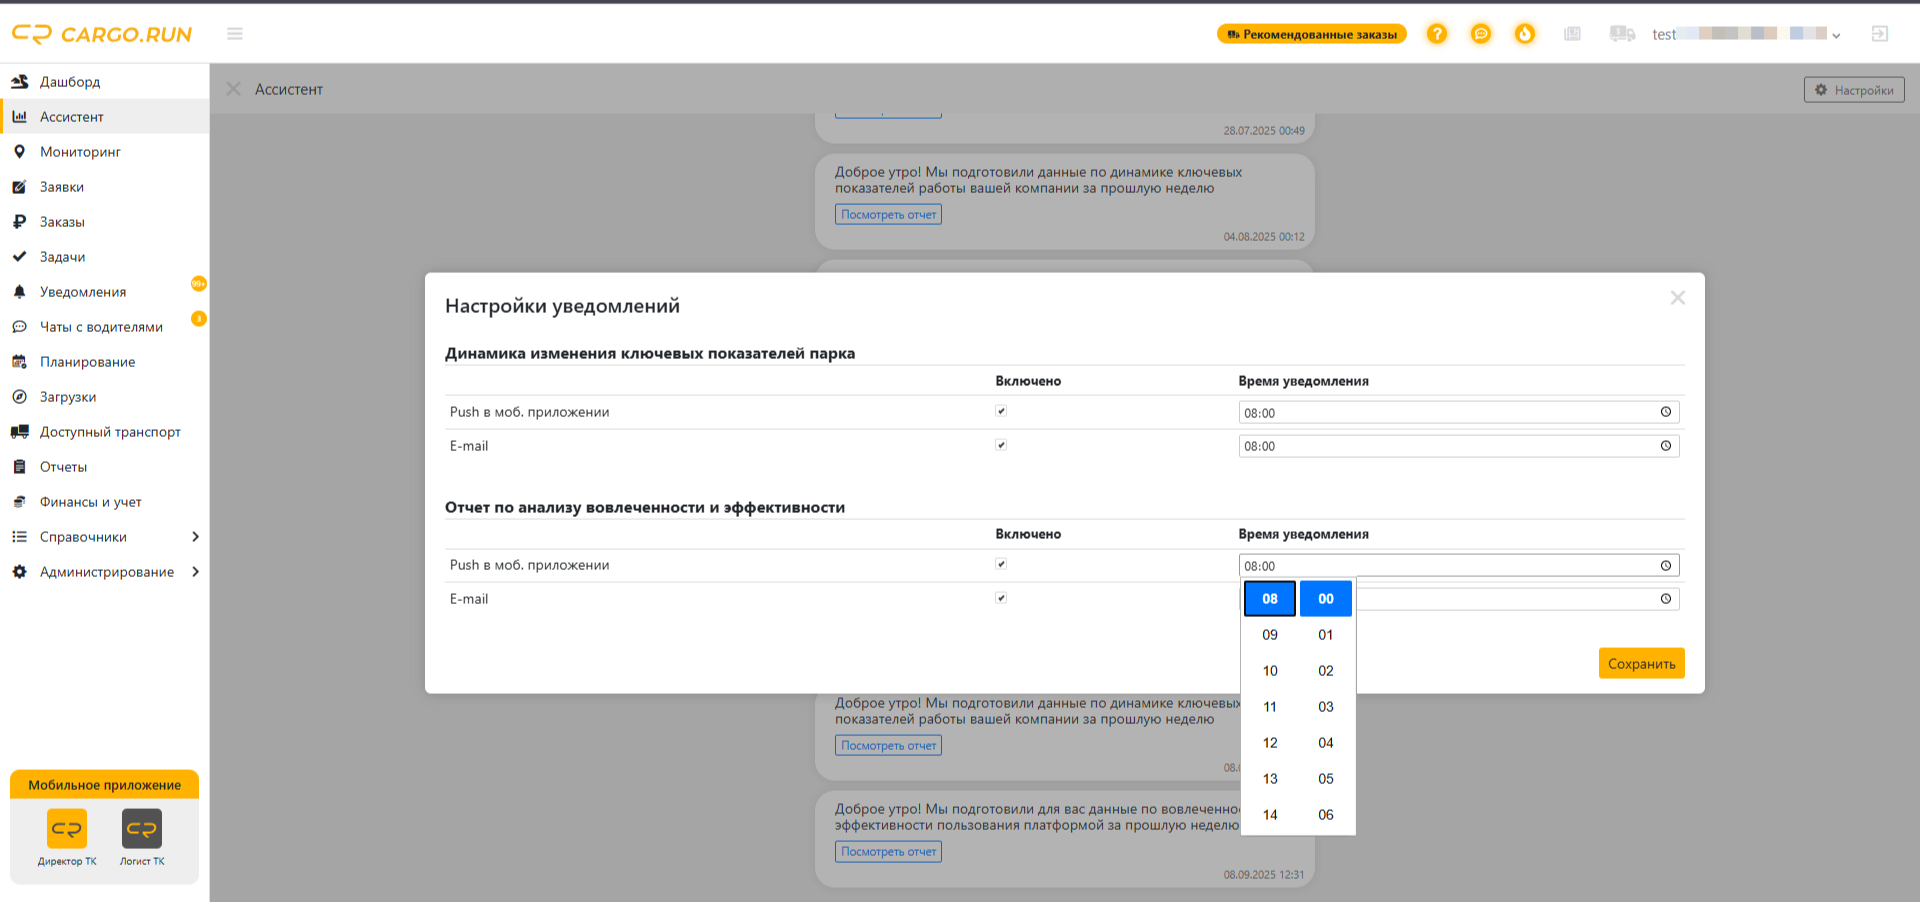Open Посмотреть отчет in 08.09.2025 12:31 message
1920x902 pixels.
click(888, 851)
